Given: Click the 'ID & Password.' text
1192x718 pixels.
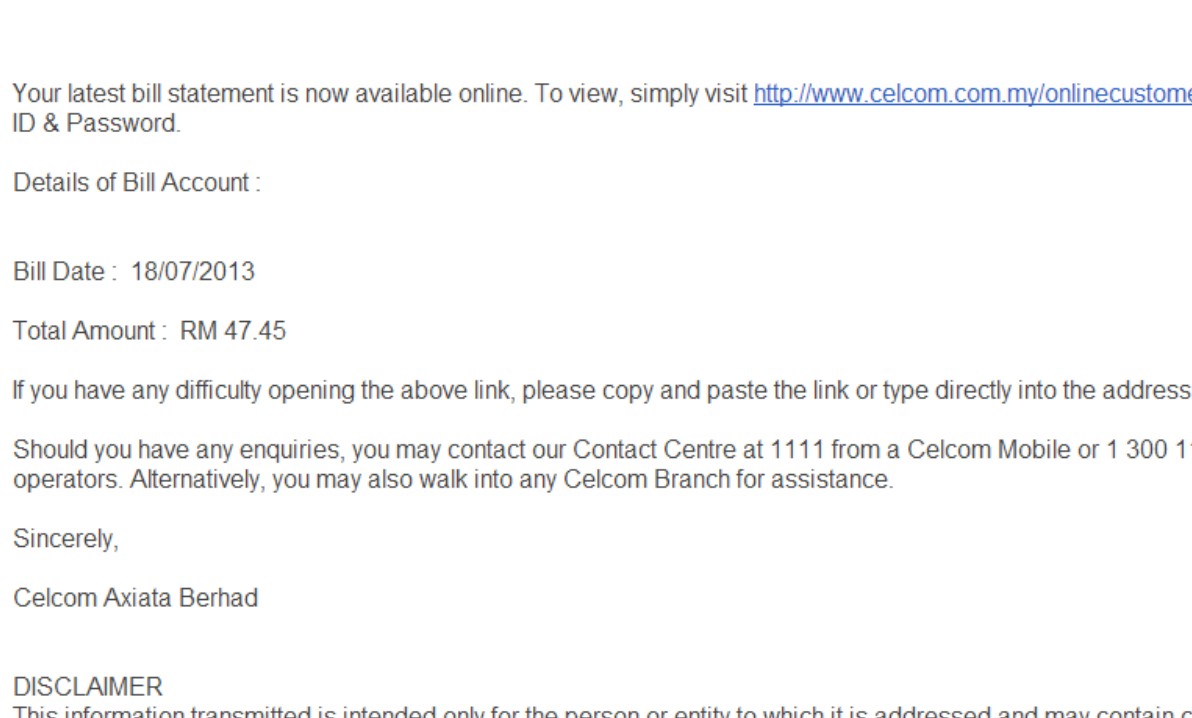Looking at the screenshot, I should pyautogui.click(x=96, y=124).
